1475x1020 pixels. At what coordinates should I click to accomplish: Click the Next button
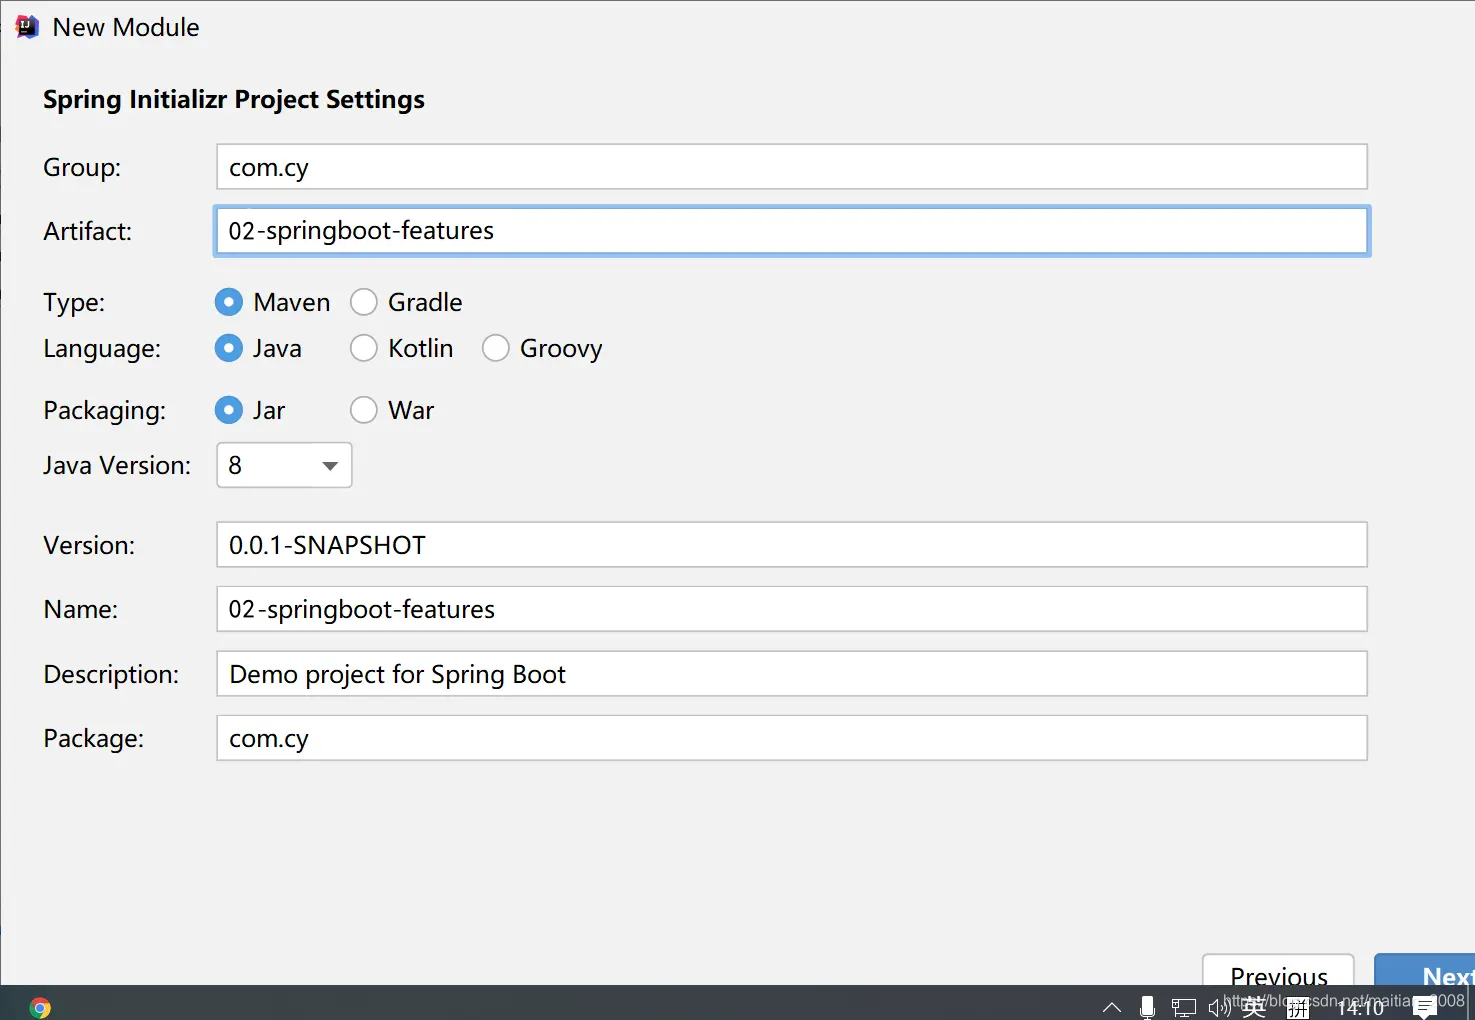point(1425,970)
